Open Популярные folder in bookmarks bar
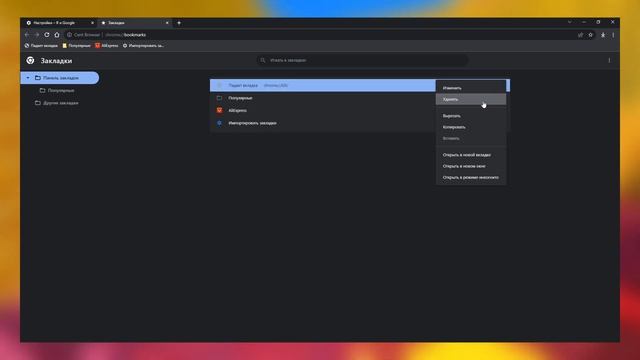640x360 pixels. pyautogui.click(x=76, y=46)
